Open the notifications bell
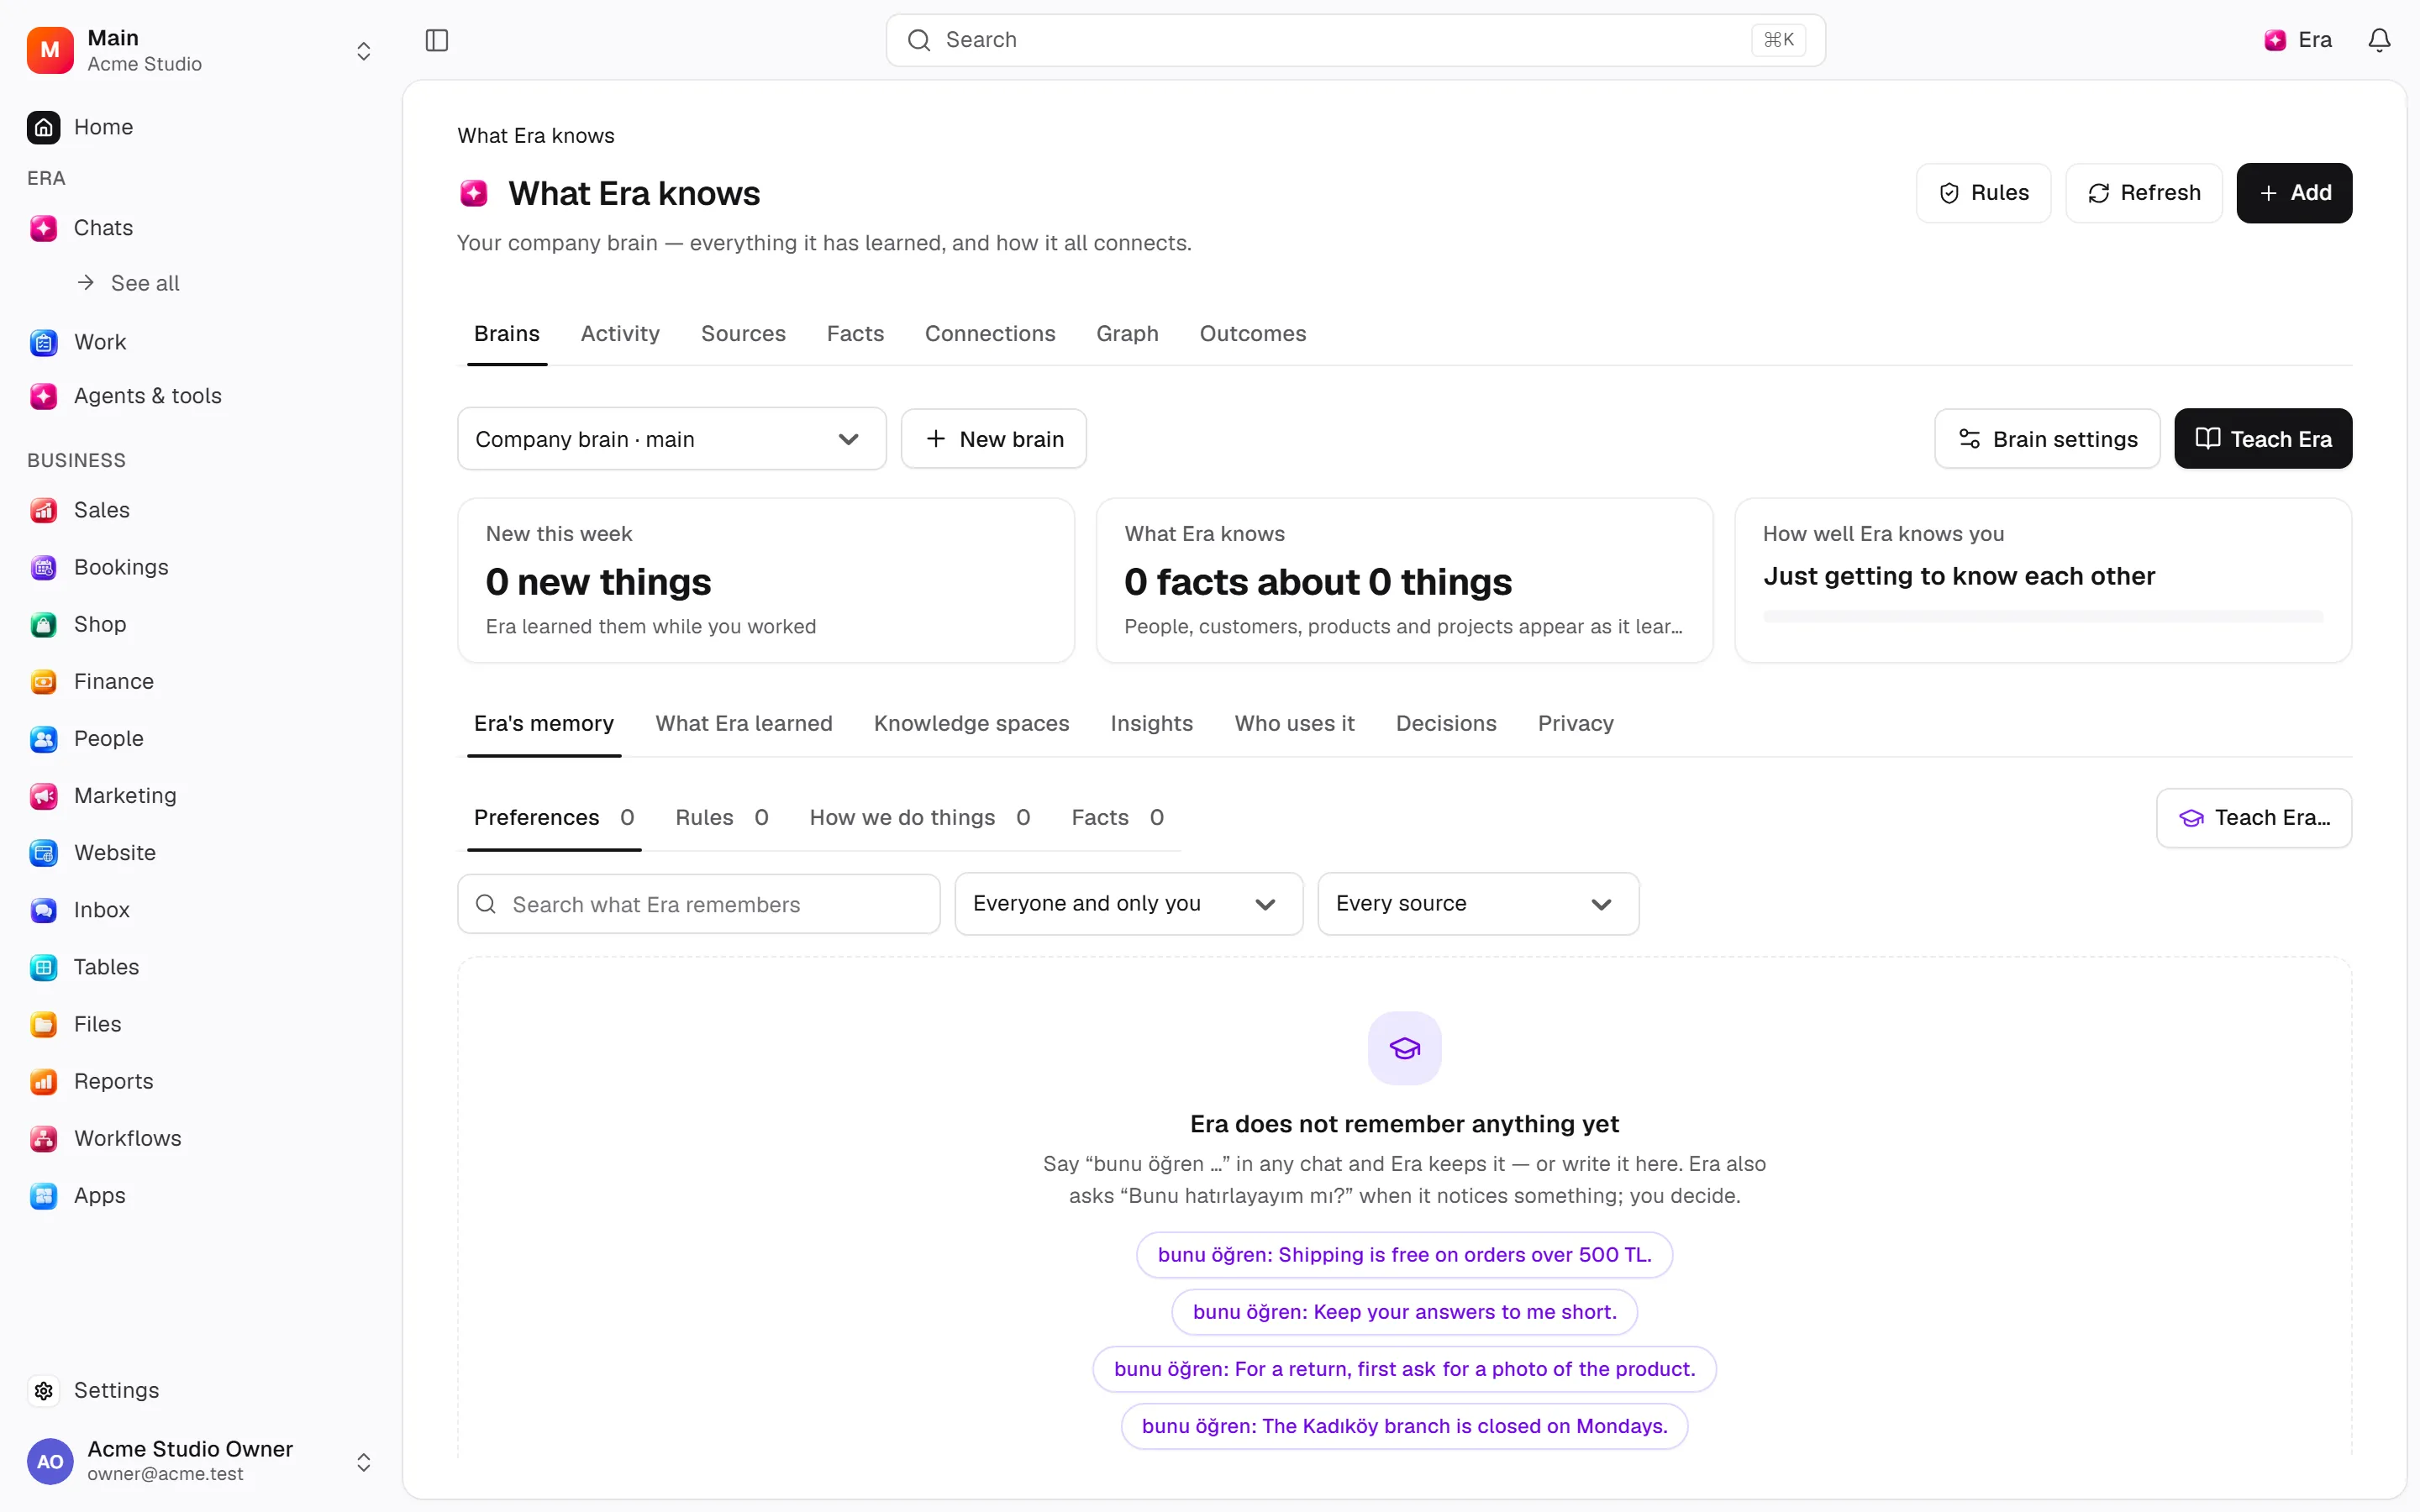2420x1512 pixels. [x=2379, y=40]
